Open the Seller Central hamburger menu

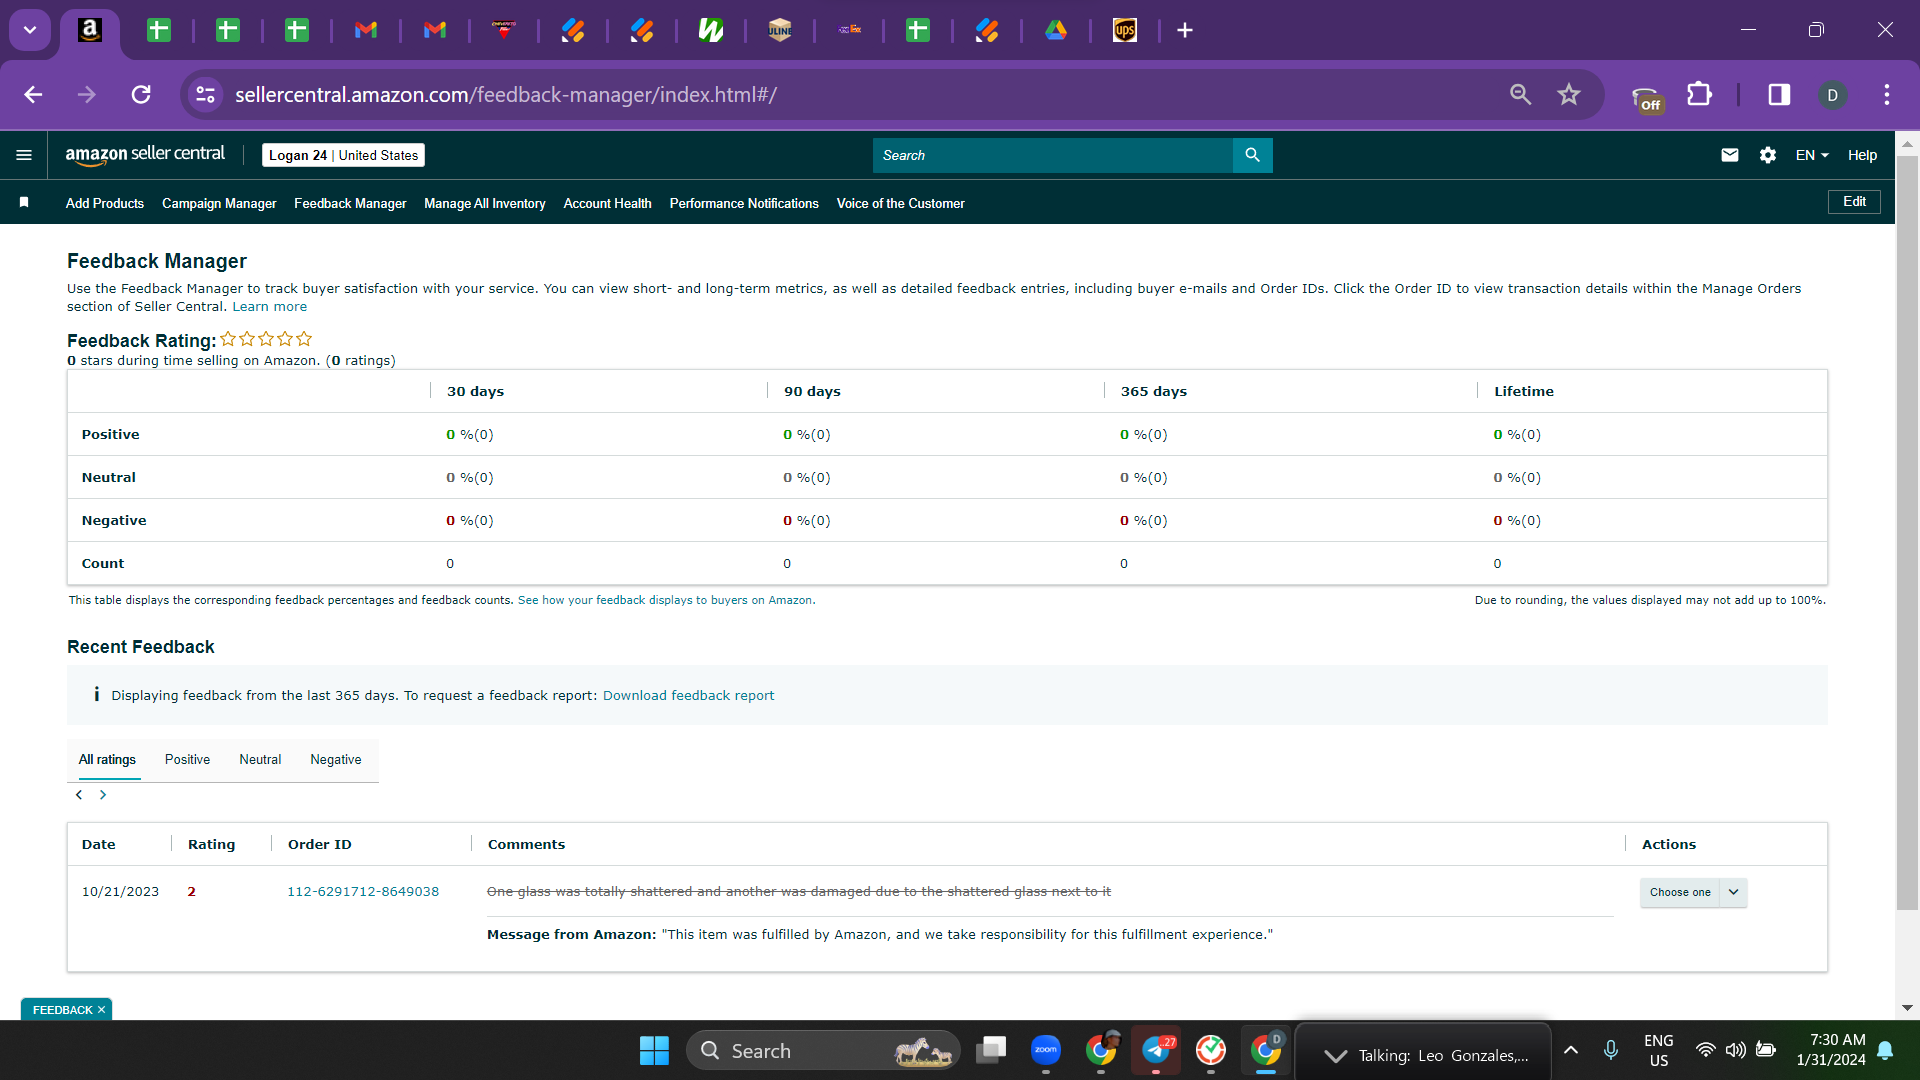(x=24, y=155)
